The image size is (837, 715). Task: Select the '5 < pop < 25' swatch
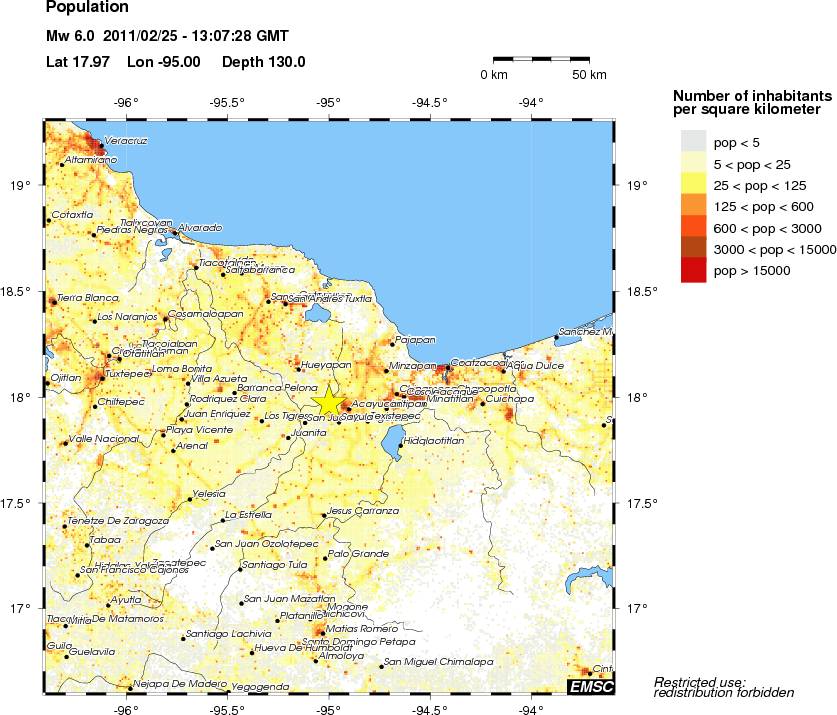coord(694,162)
